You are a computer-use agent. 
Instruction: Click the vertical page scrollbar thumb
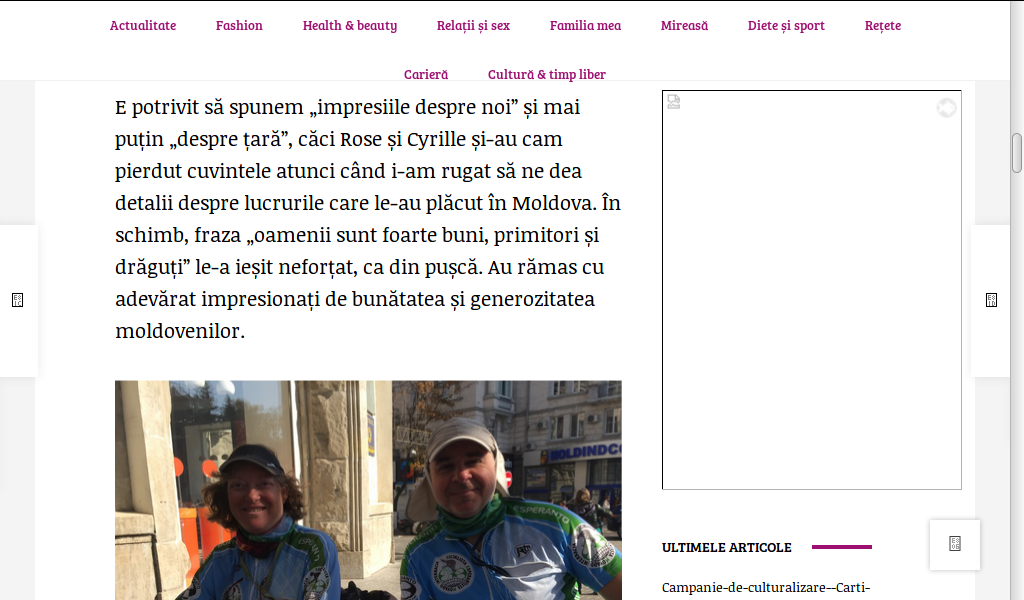pos(1017,153)
